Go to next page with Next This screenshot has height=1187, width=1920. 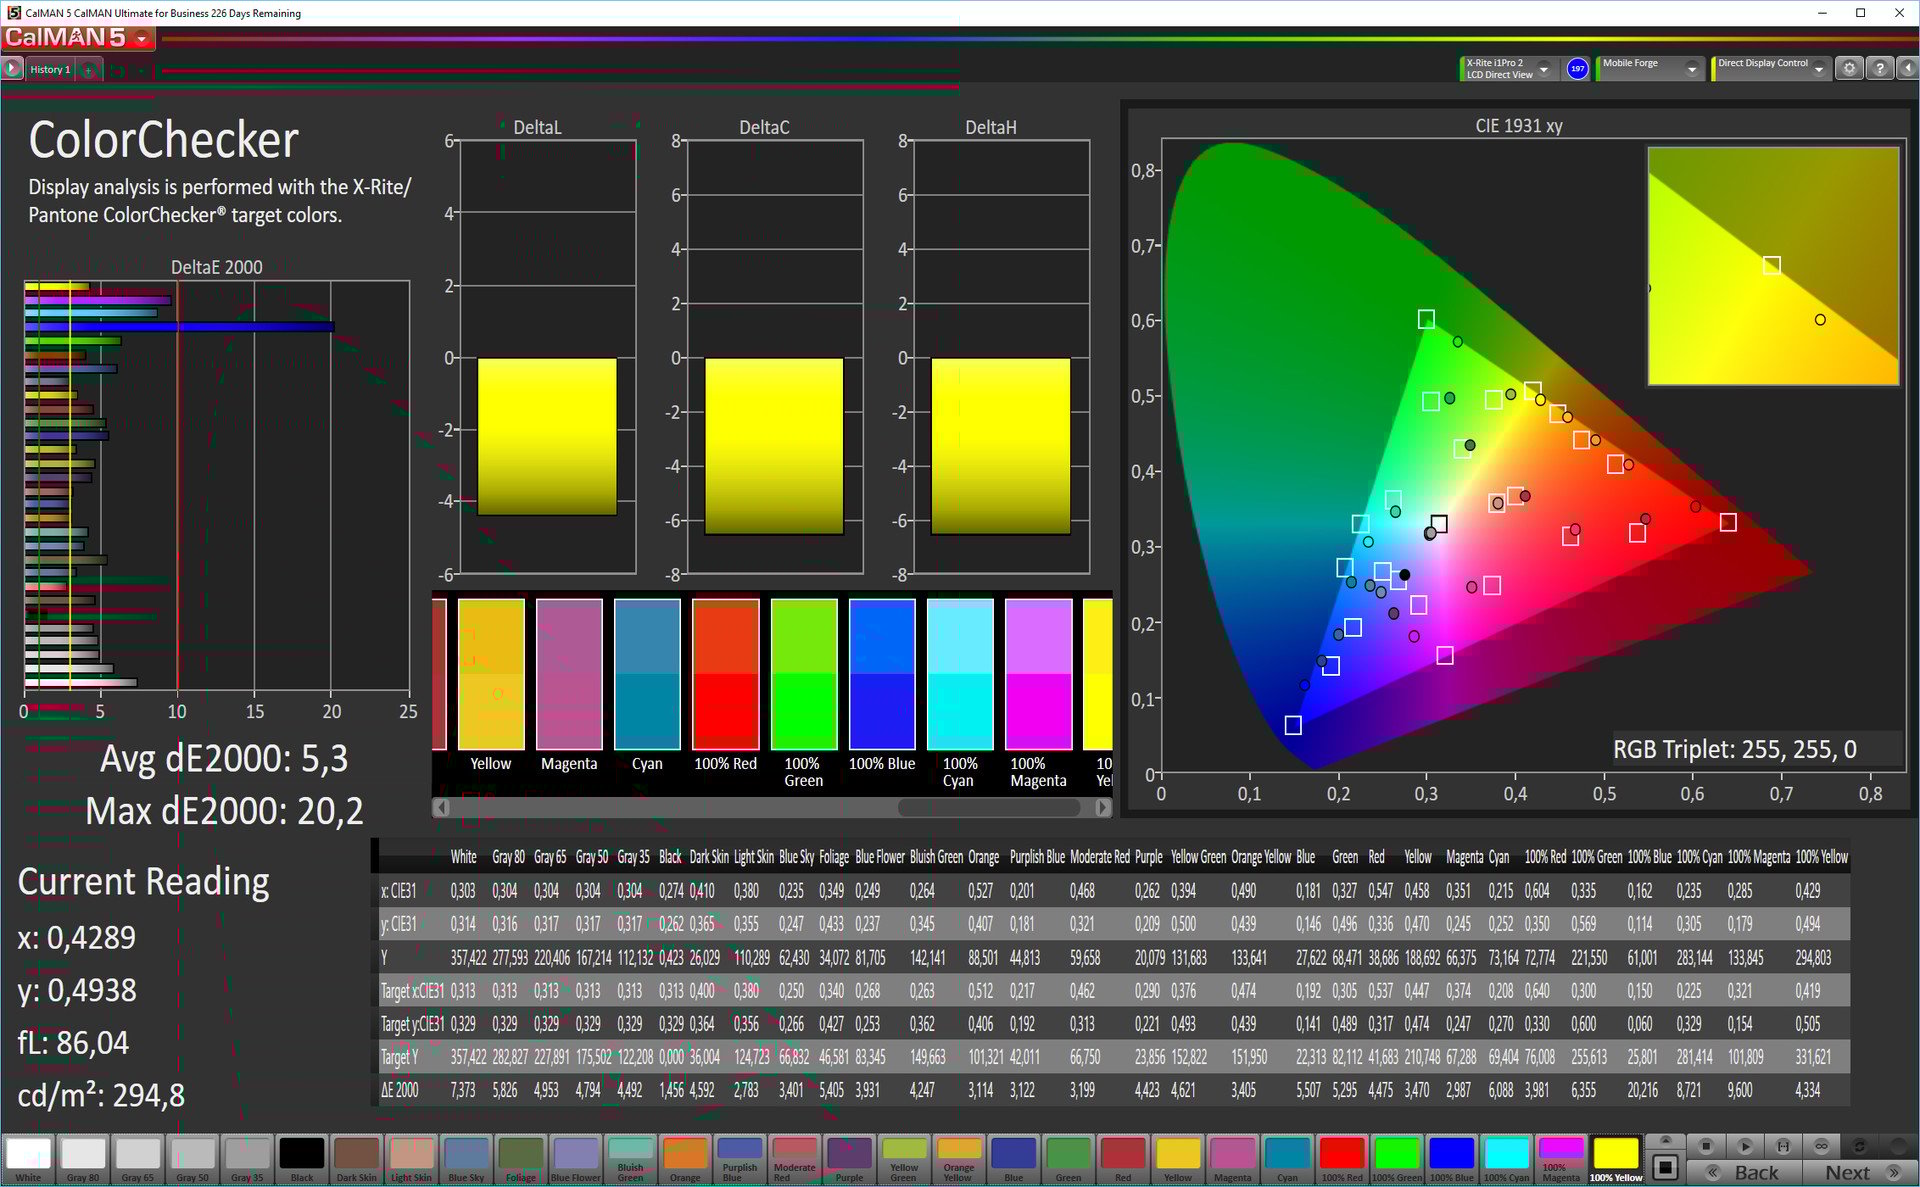click(1858, 1172)
